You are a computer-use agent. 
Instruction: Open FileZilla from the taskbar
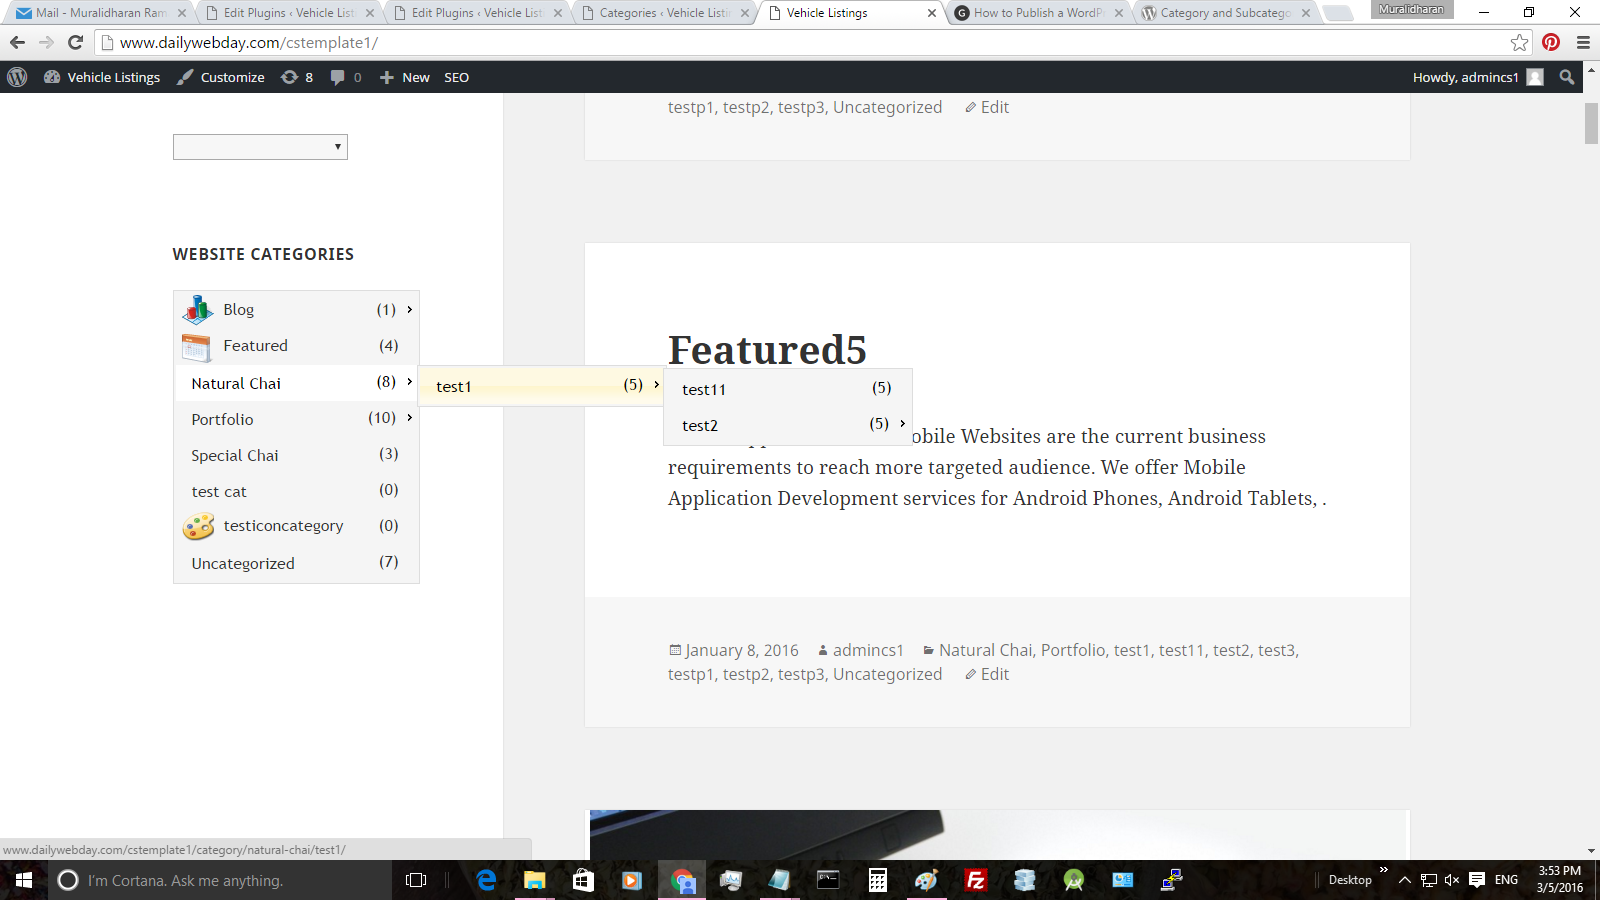point(975,880)
